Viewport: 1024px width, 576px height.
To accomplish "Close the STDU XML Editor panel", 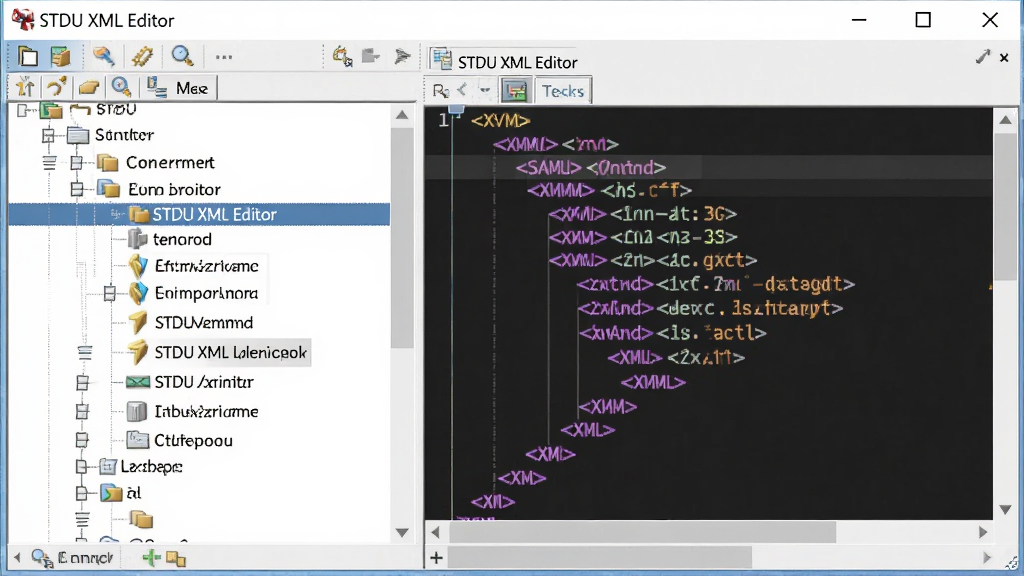I will (x=1004, y=58).
